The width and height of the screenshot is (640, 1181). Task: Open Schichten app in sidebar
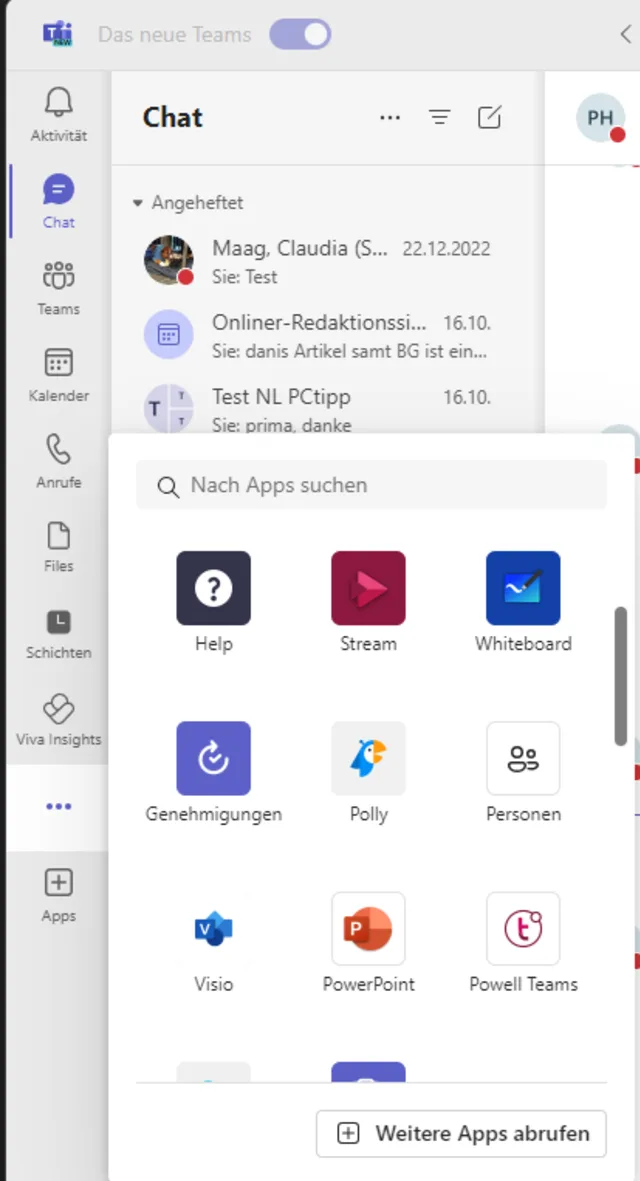coord(59,634)
